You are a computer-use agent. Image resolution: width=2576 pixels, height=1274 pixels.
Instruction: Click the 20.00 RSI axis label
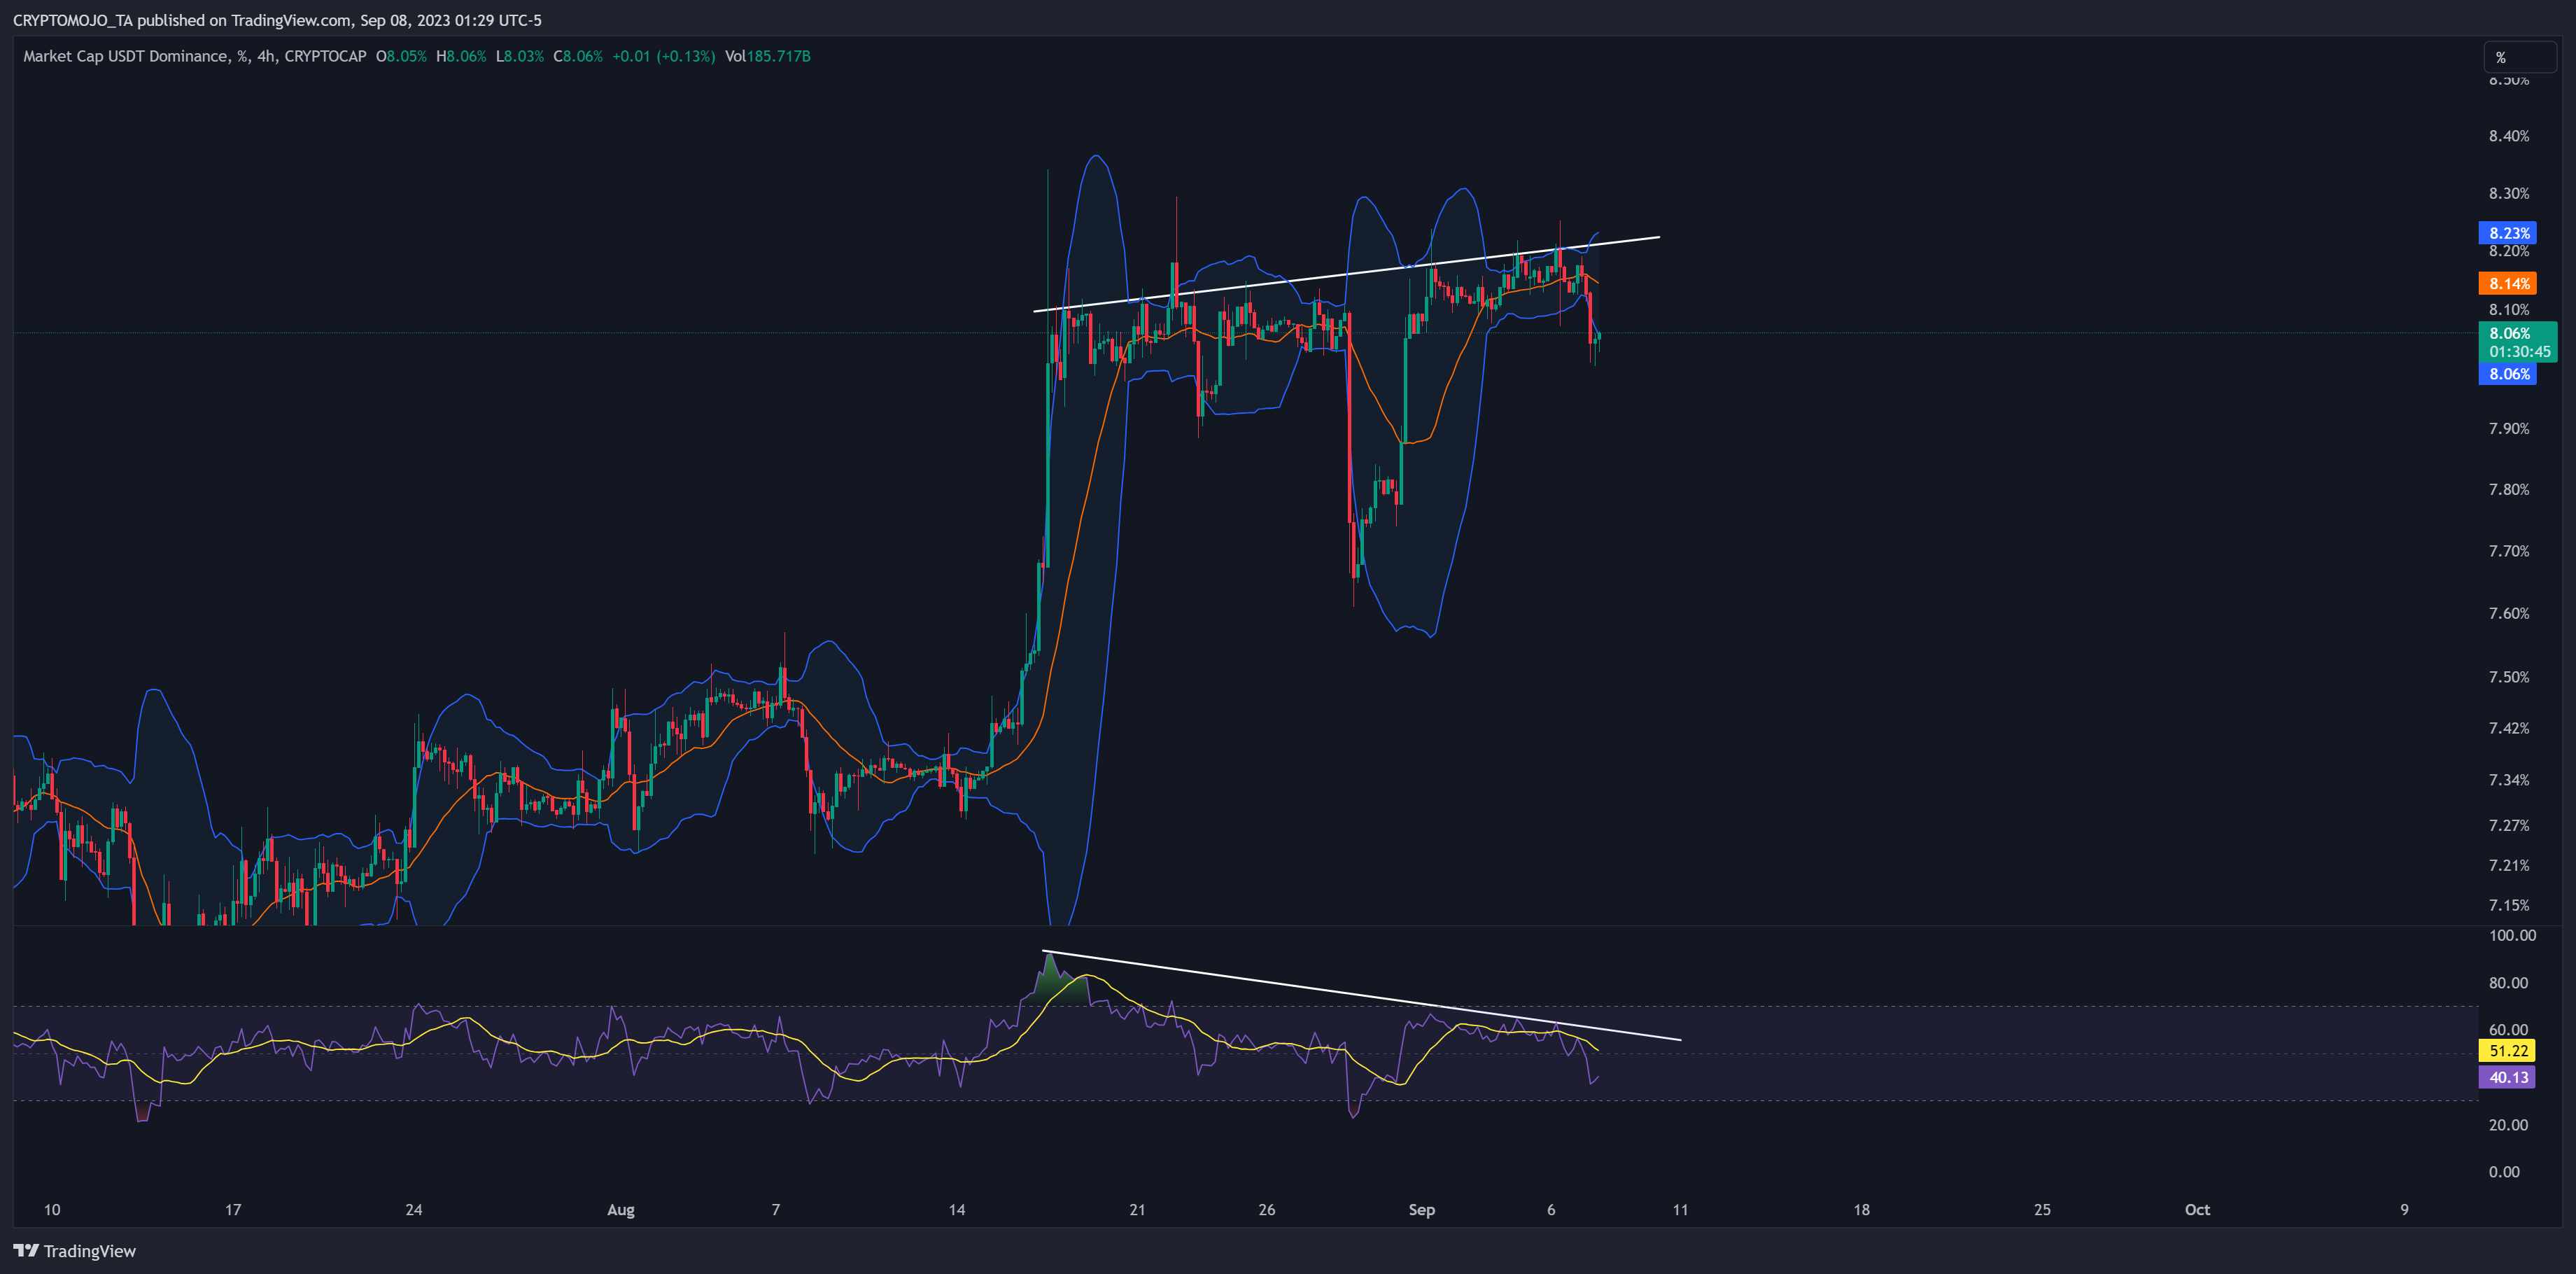2508,1125
